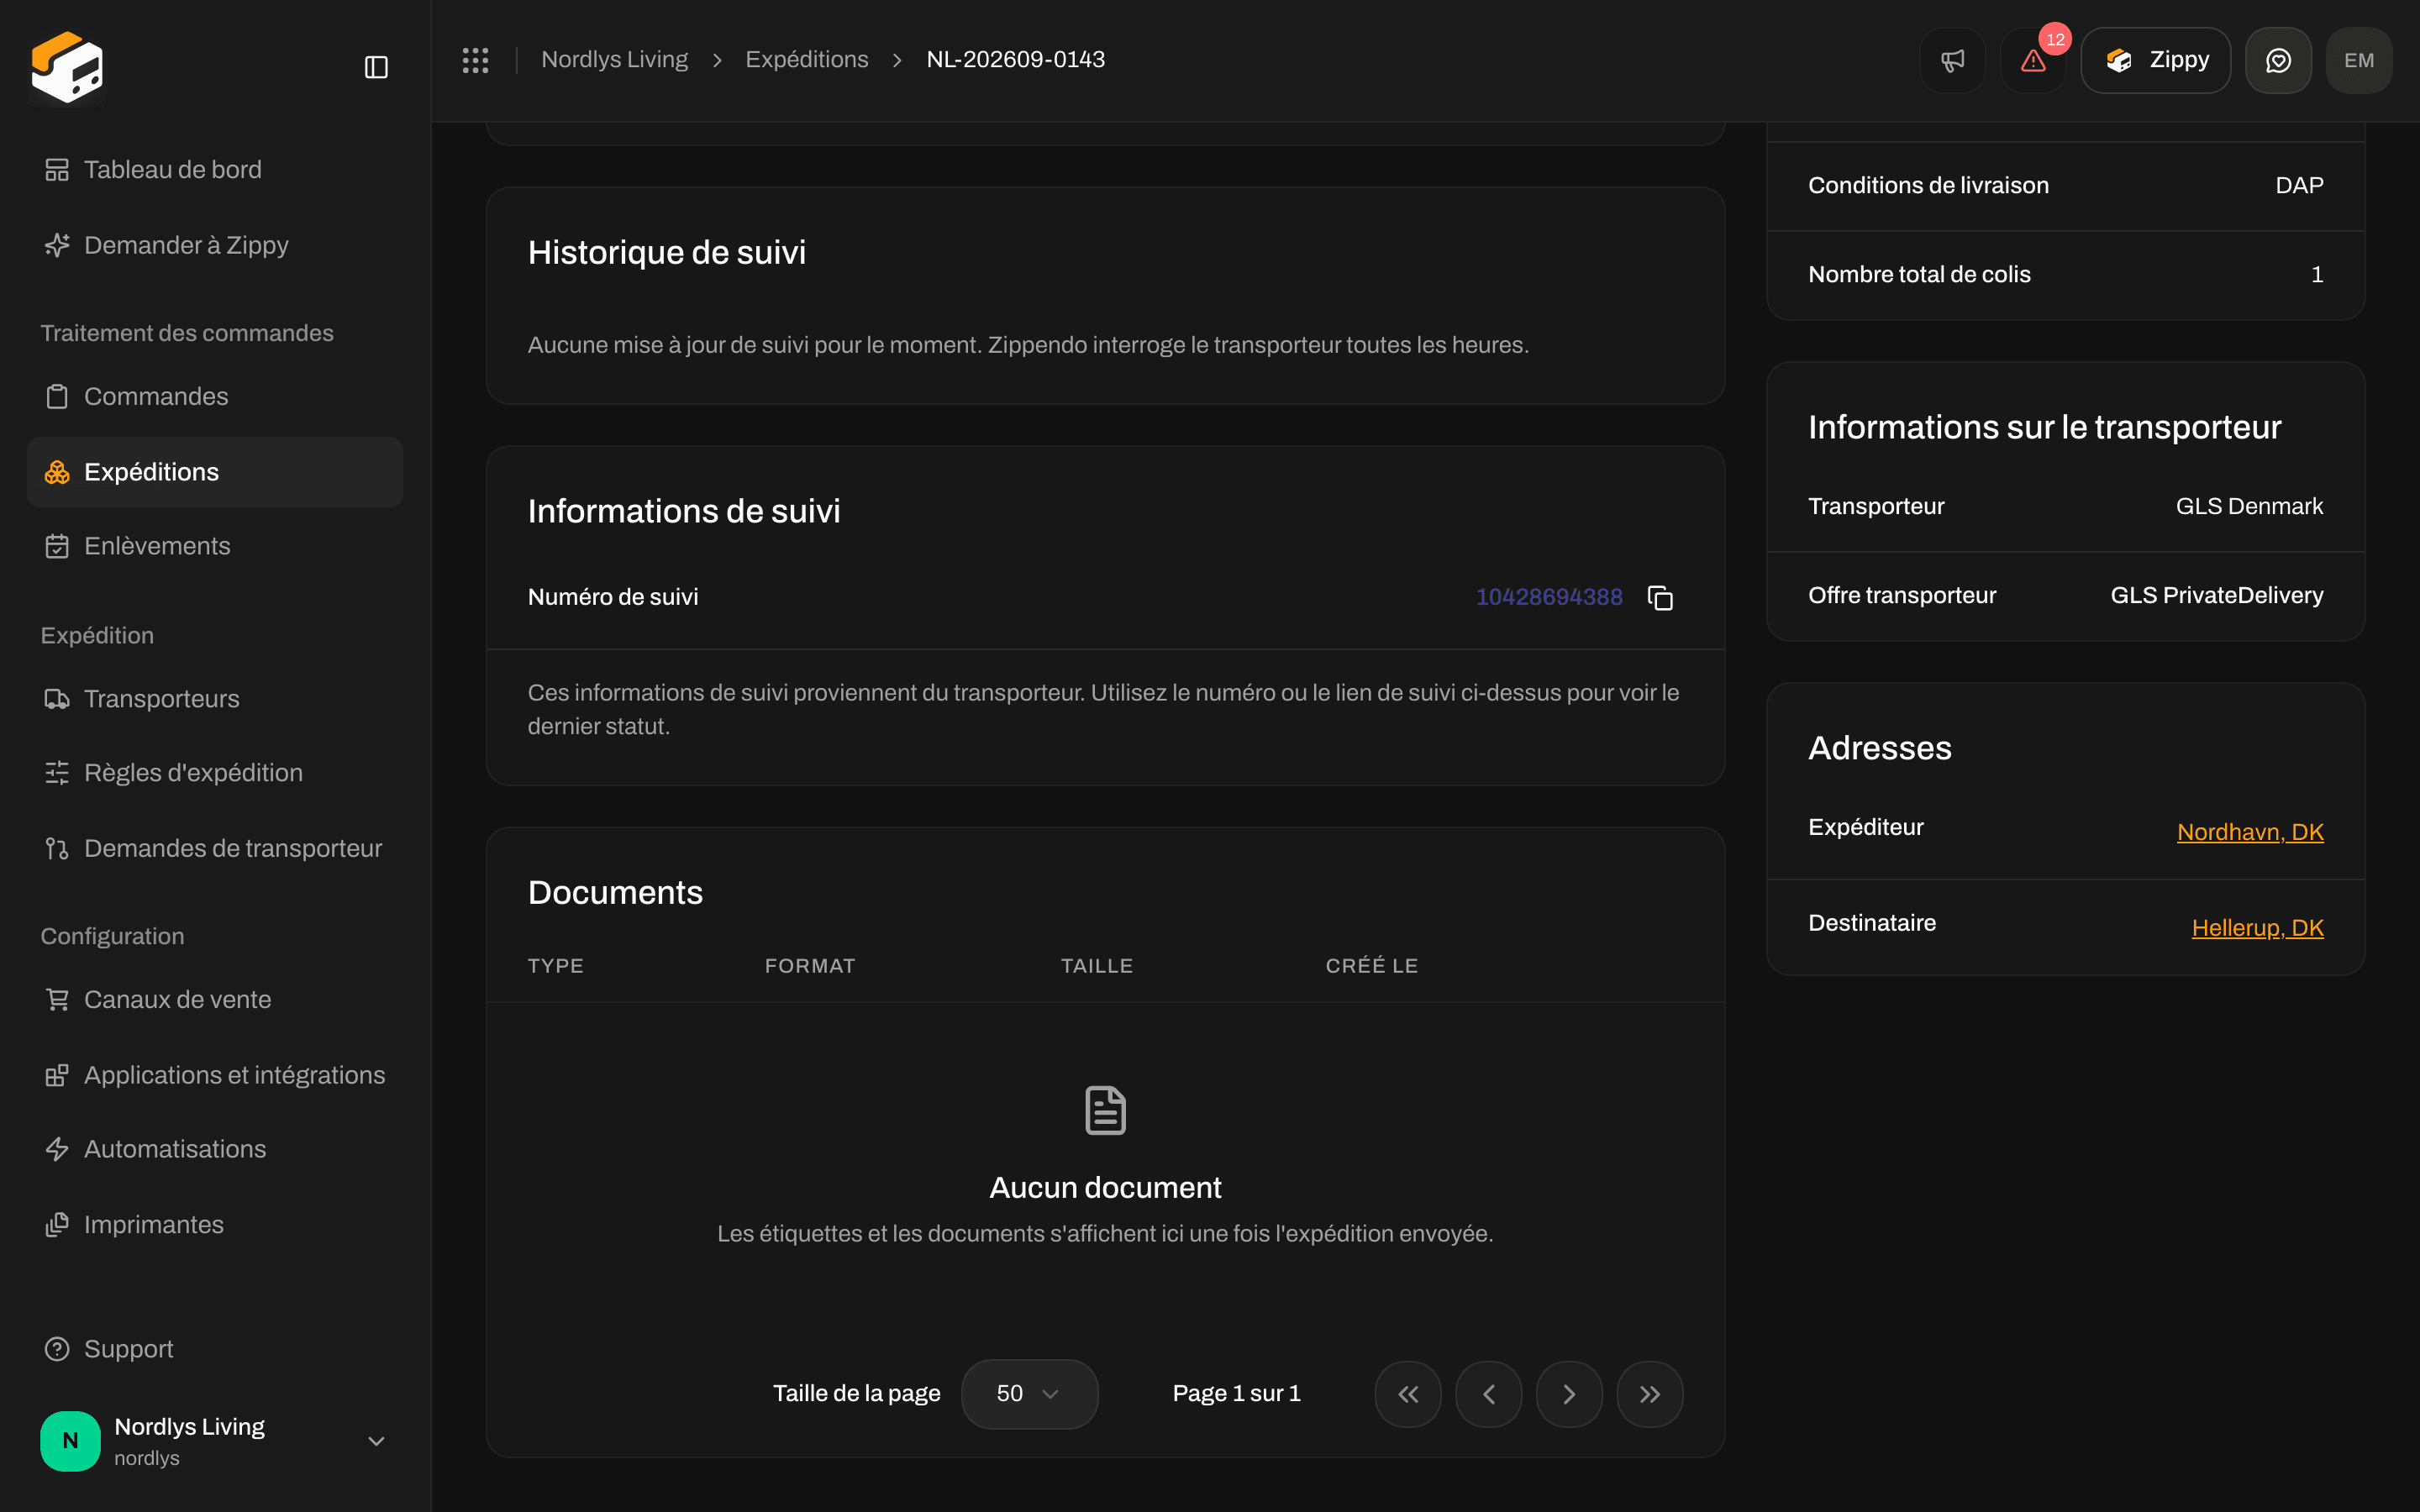2420x1512 pixels.
Task: Open the alerts warning icon with badge 12
Action: pos(2033,60)
